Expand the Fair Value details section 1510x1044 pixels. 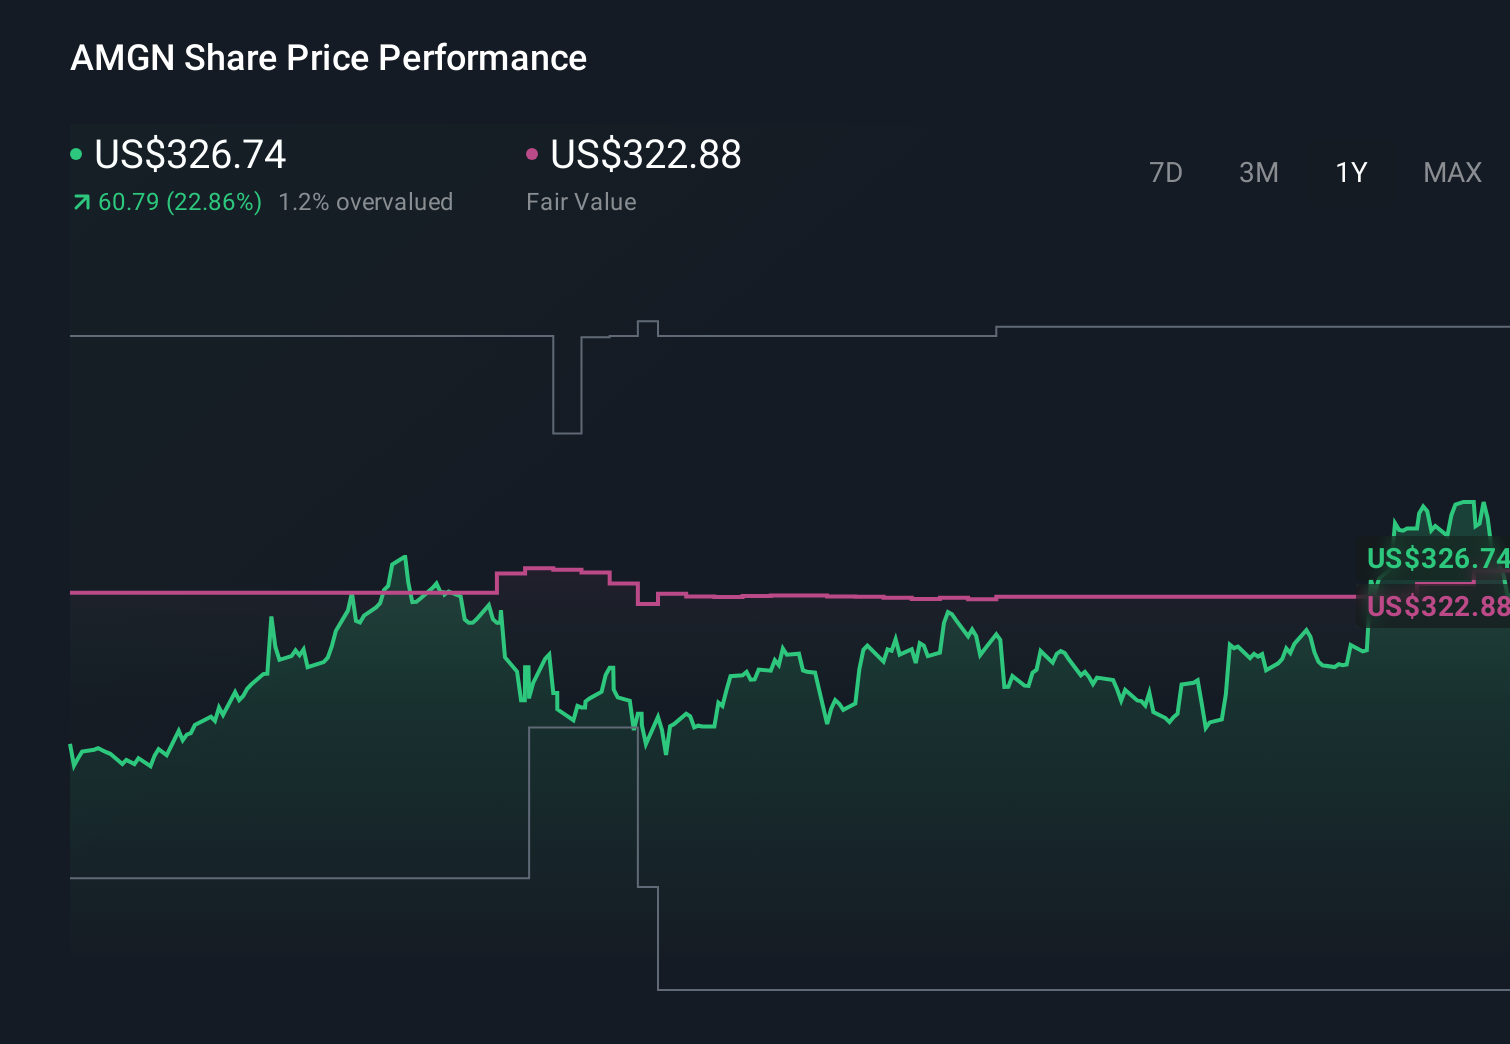[580, 201]
